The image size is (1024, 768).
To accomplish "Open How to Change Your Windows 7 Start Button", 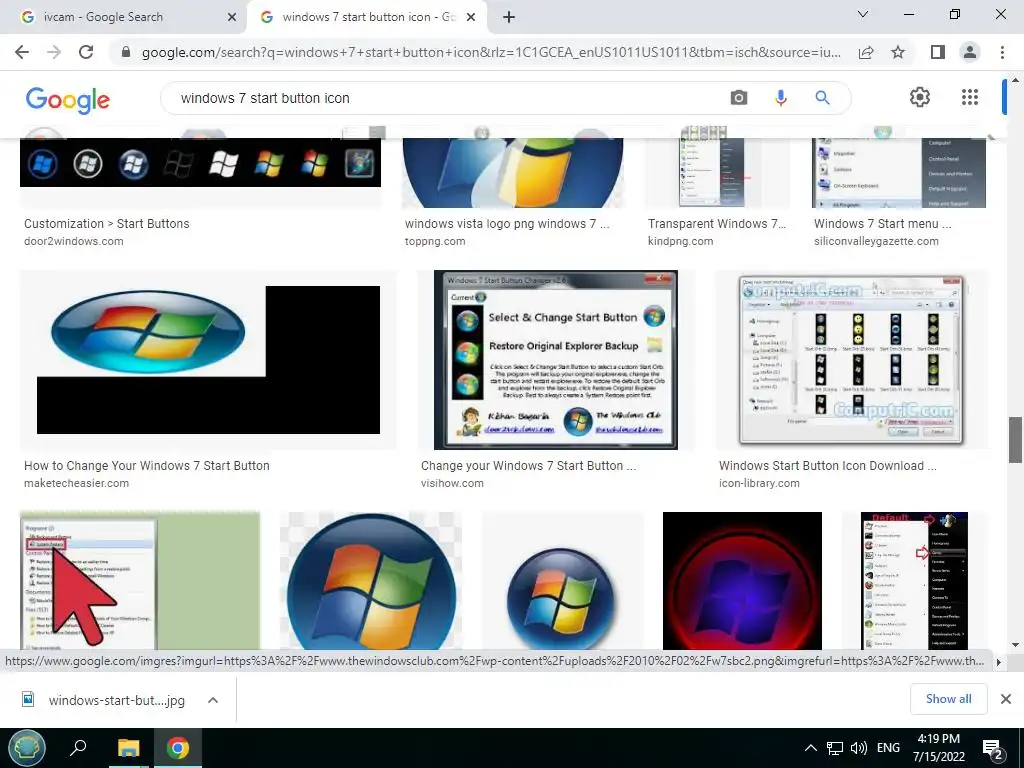I will click(x=147, y=466).
